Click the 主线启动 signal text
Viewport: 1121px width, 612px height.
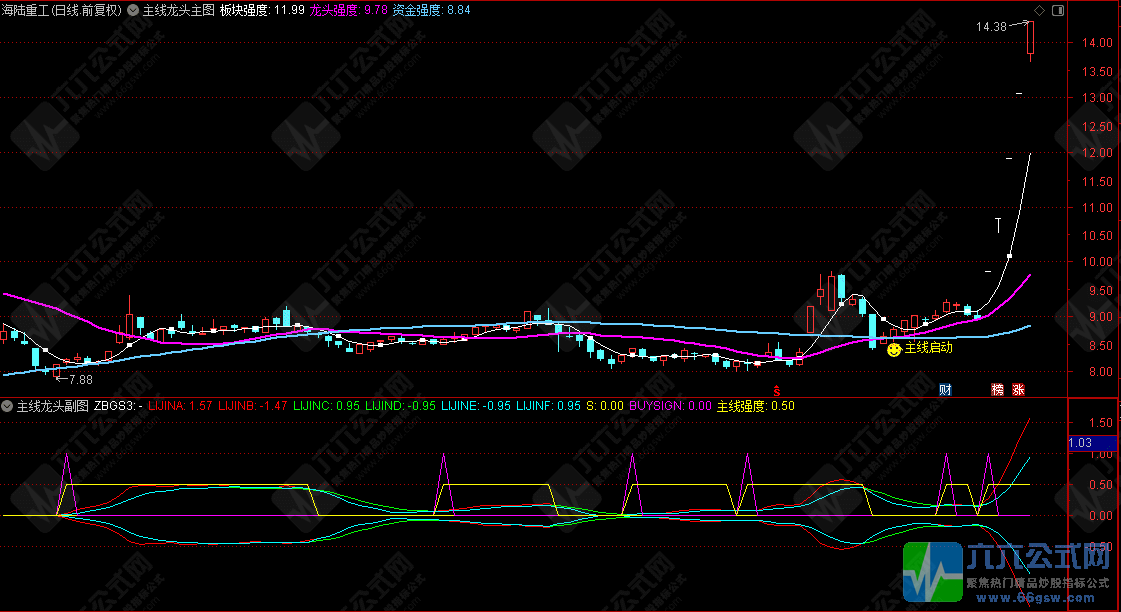point(928,349)
